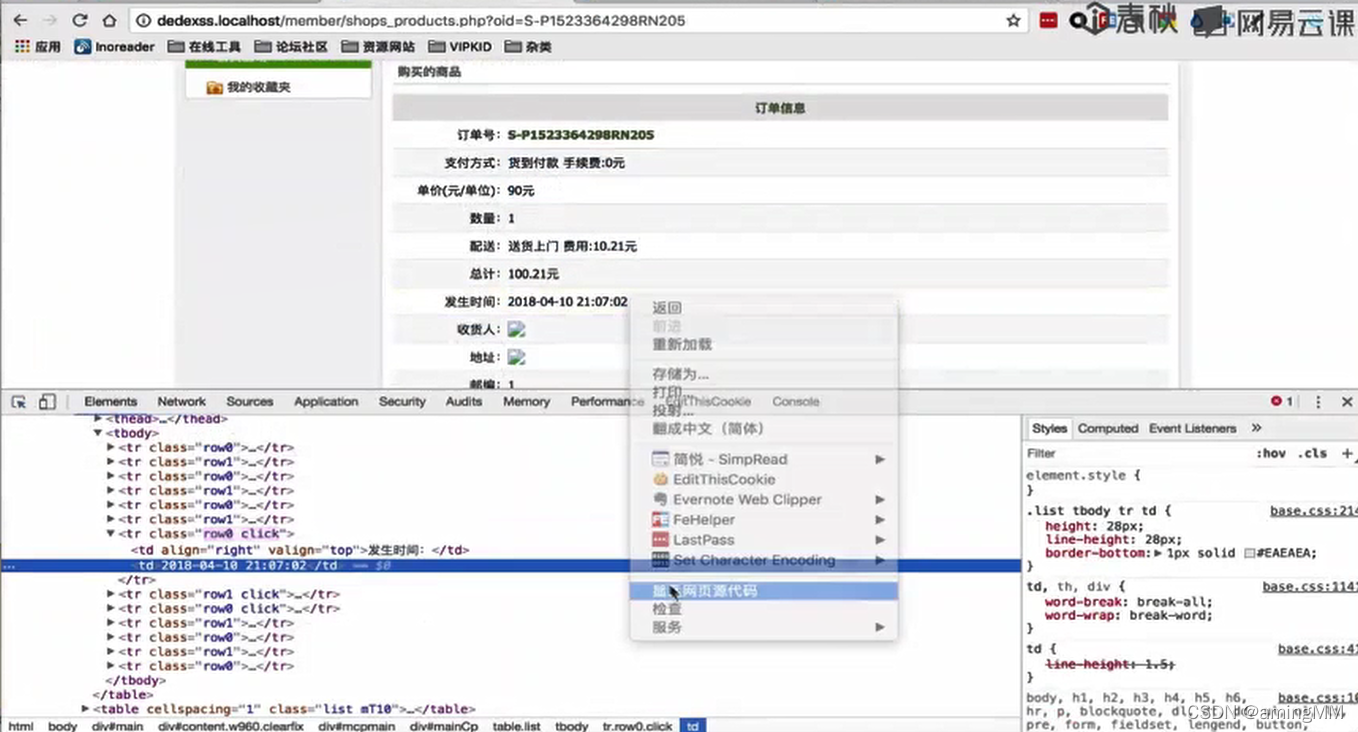The image size is (1358, 732).
Task: Open the Computed styles tab
Action: [1107, 428]
